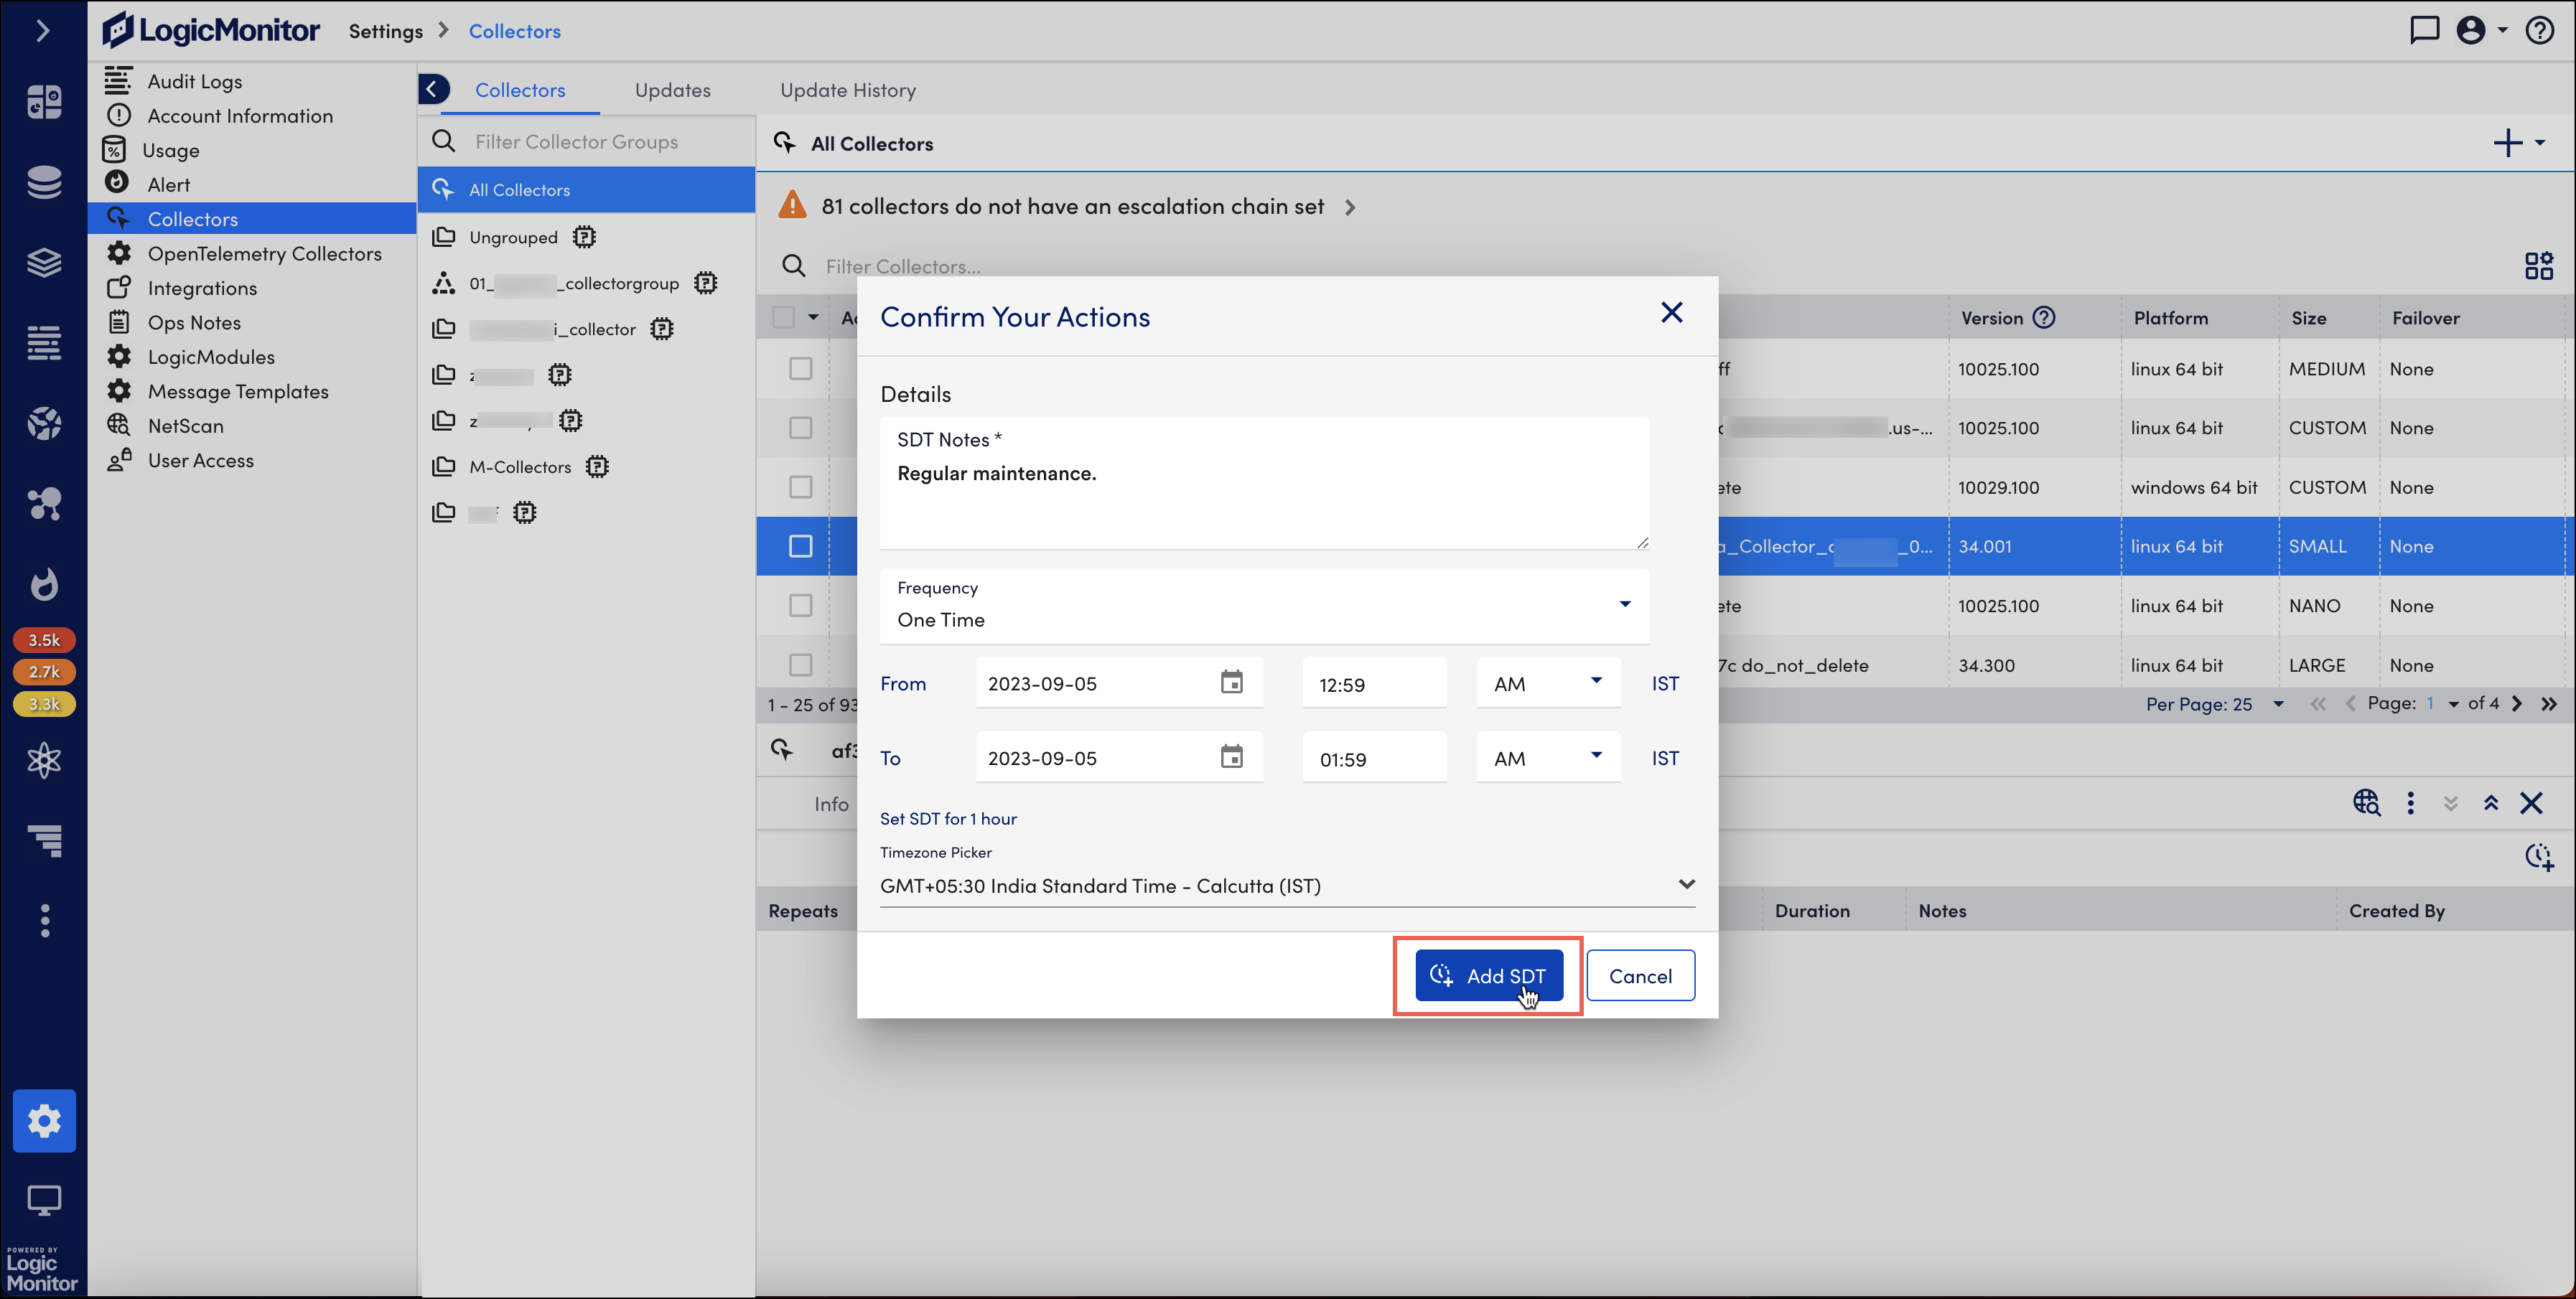Check the highlighted collector row checkbox
This screenshot has height=1299, width=2576.
coord(800,546)
